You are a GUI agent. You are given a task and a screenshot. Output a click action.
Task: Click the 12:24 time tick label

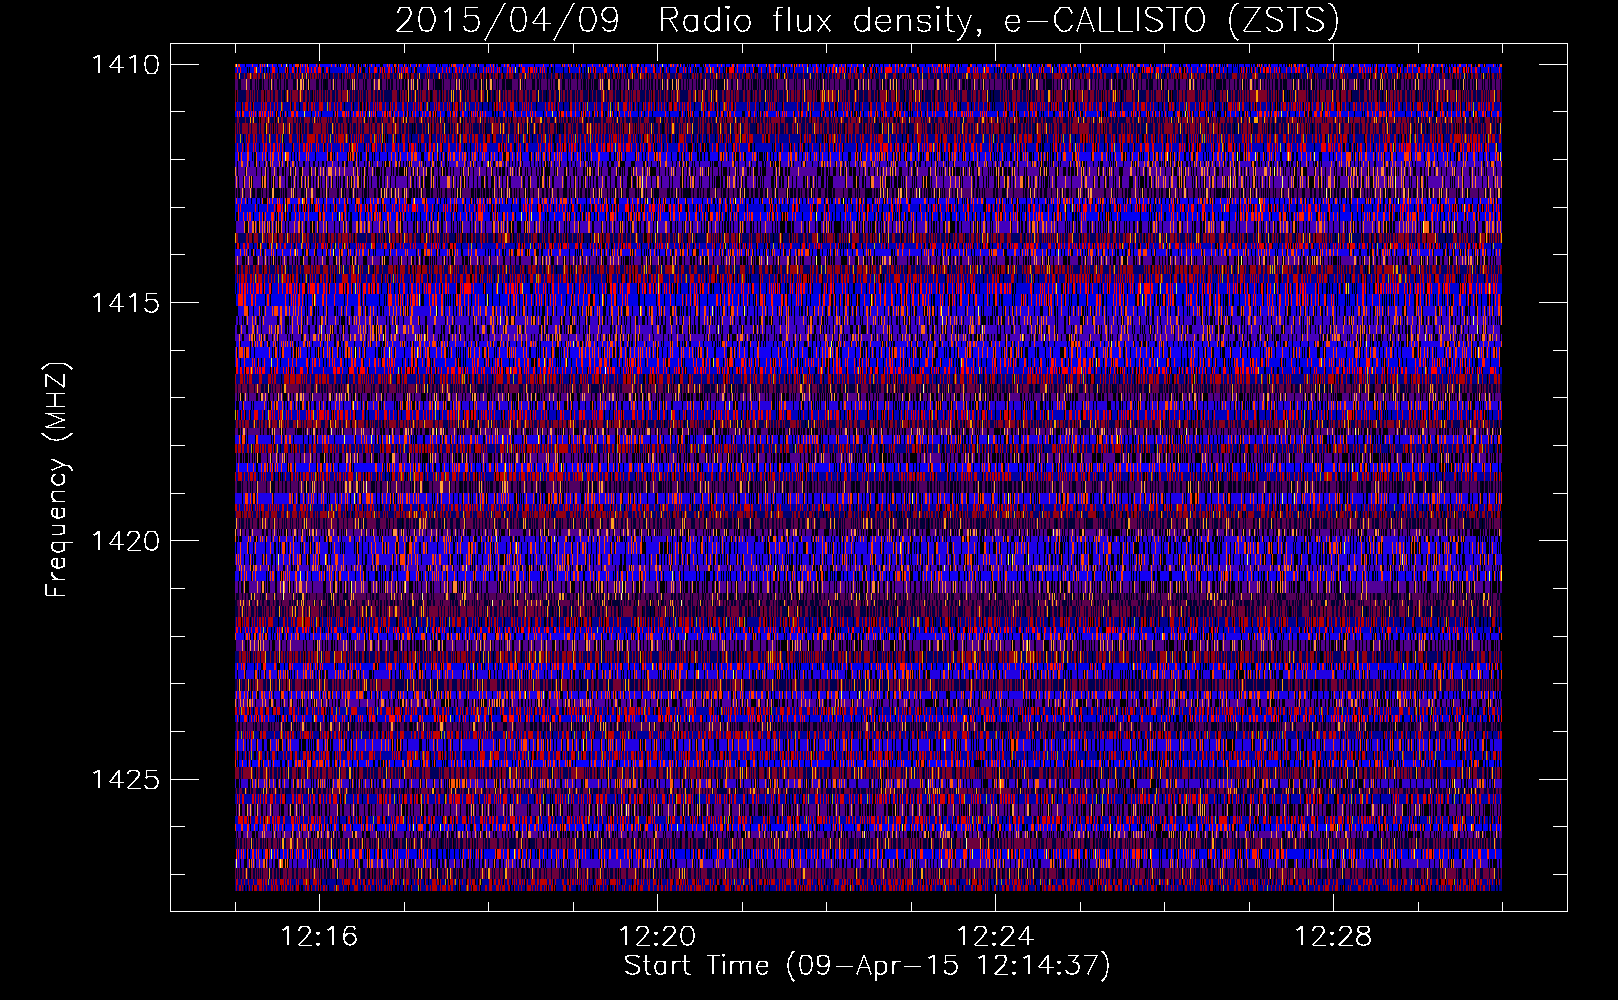(x=995, y=937)
